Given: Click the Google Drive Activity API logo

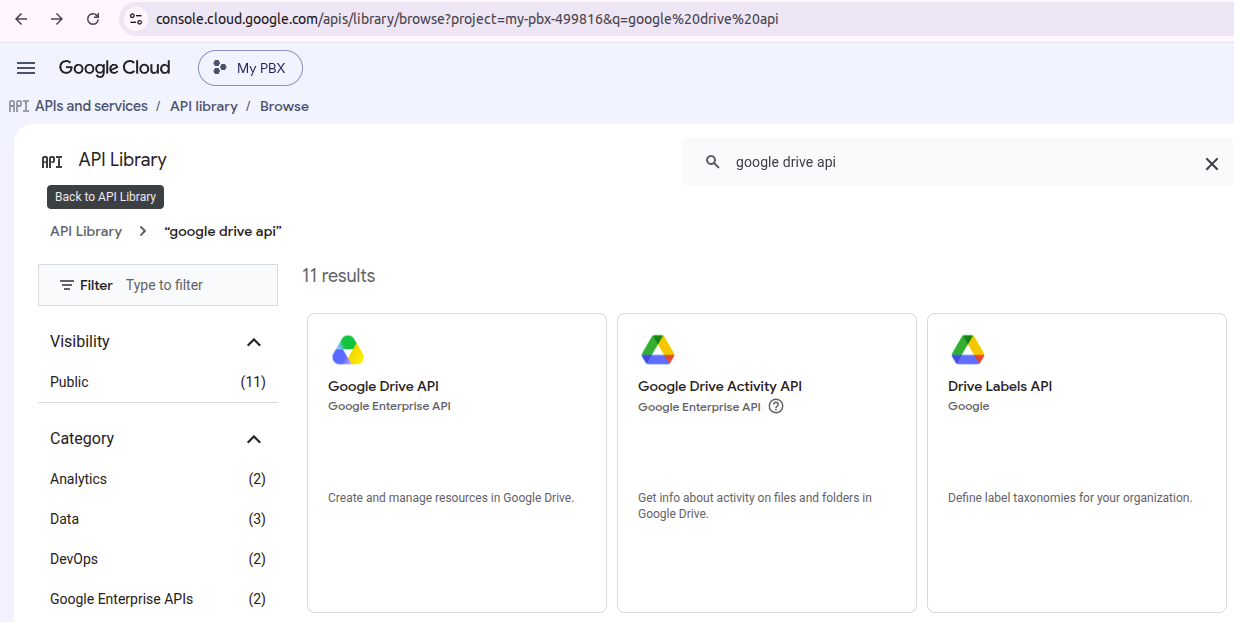Looking at the screenshot, I should coord(658,350).
